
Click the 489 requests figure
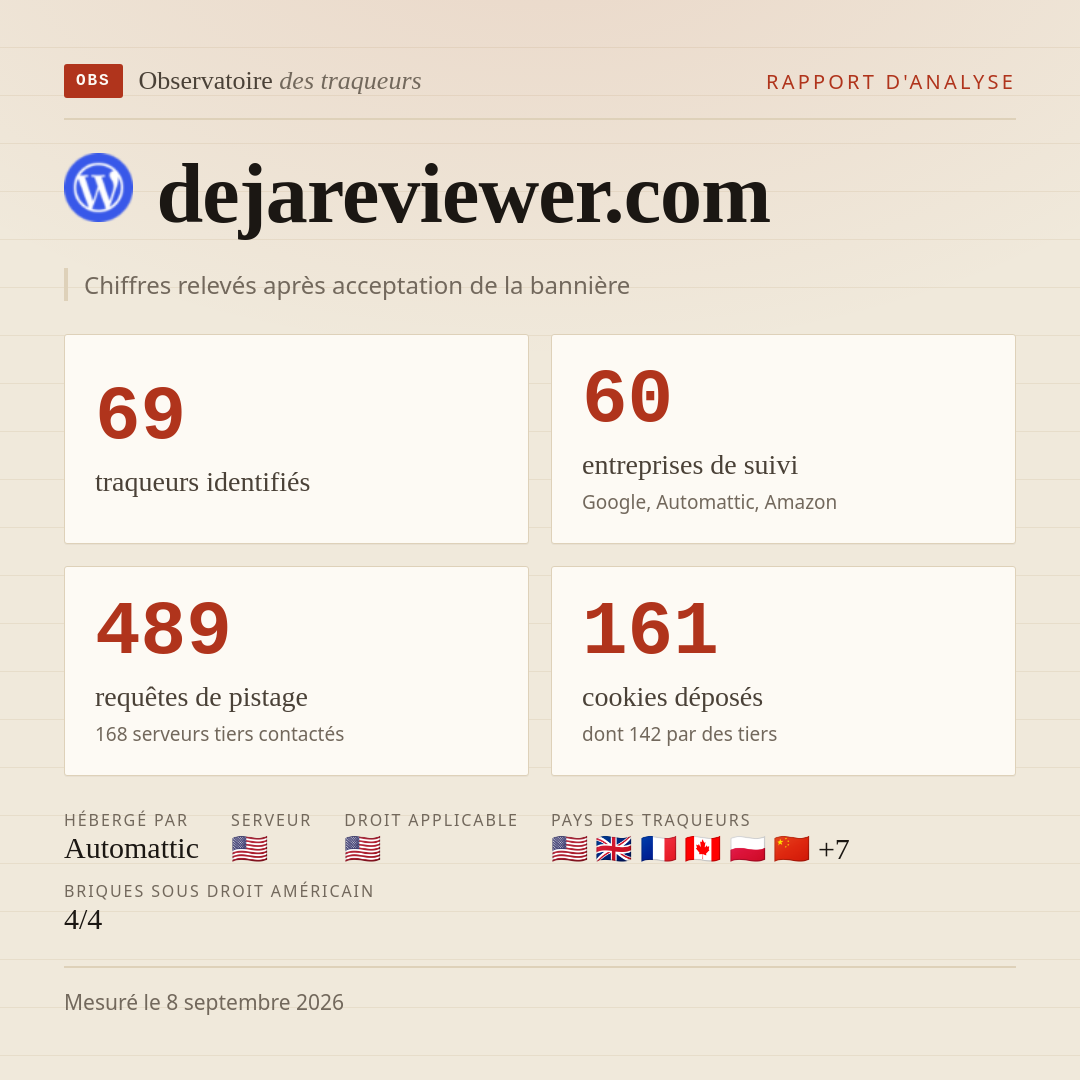(x=163, y=630)
